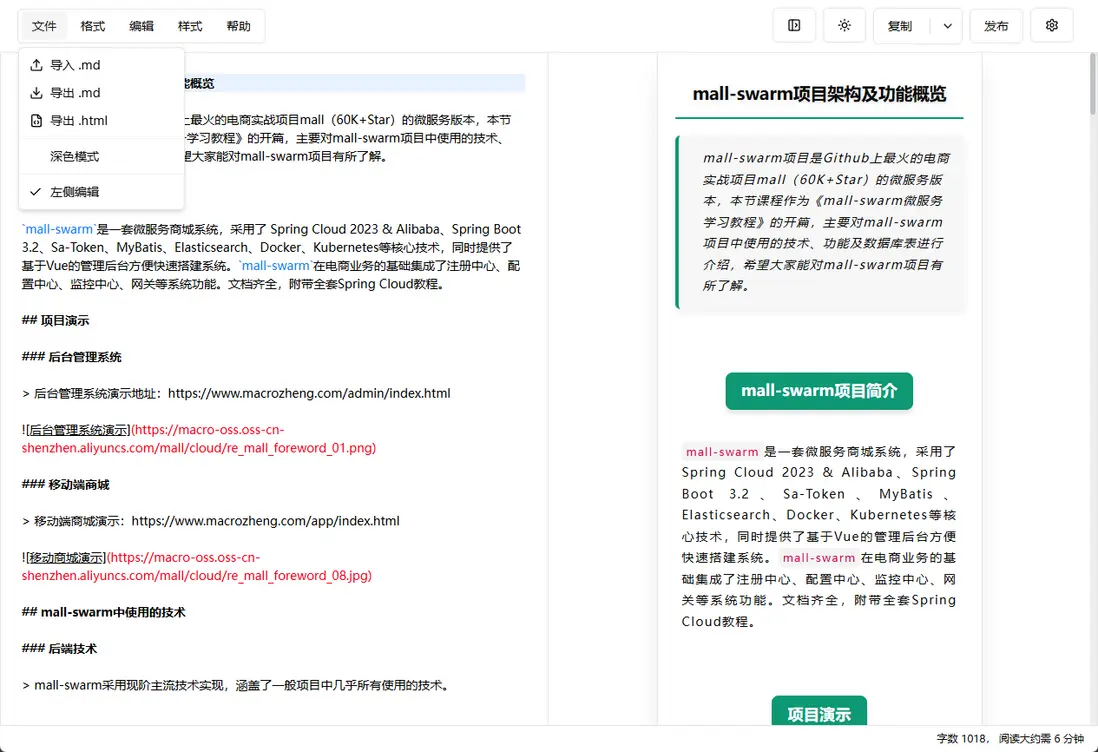Viewport: 1098px width, 752px height.
Task: Click the > mall-swarm采用现阶主流技术实现 quote line
Action: (x=235, y=685)
